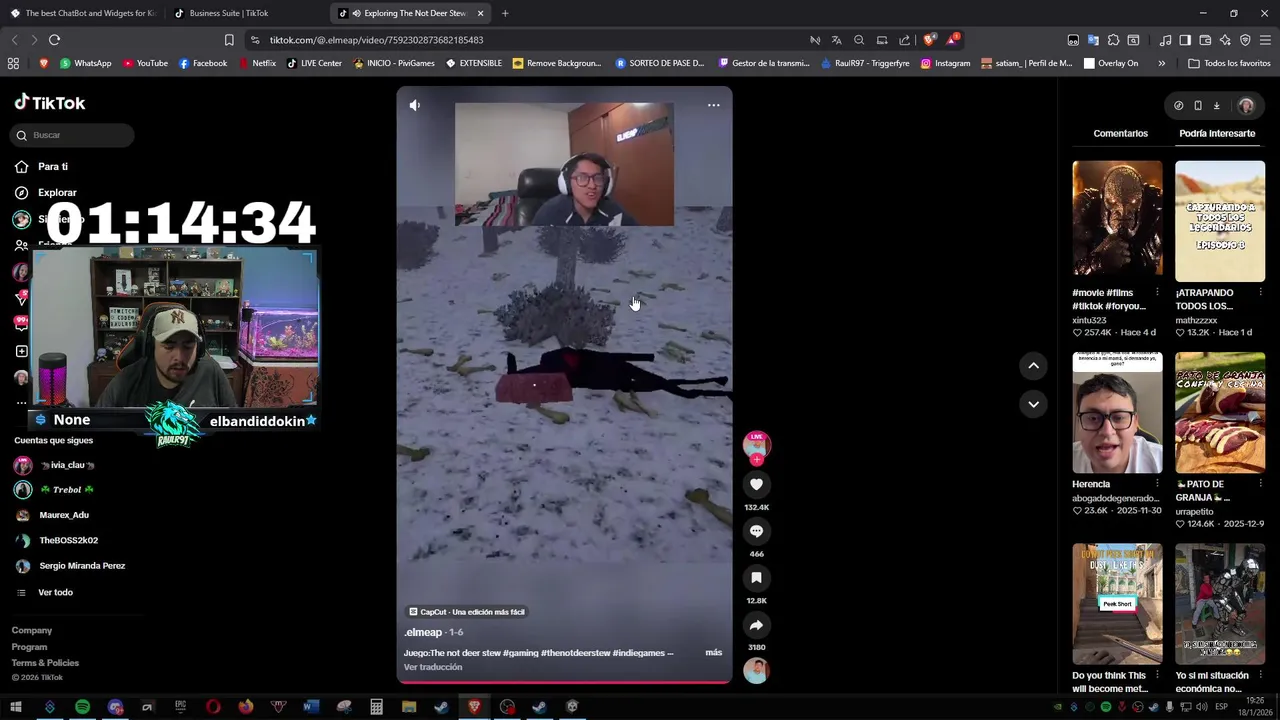Open the profile avatar in the top pill
Screen dimensions: 1280x720
pyautogui.click(x=1246, y=105)
